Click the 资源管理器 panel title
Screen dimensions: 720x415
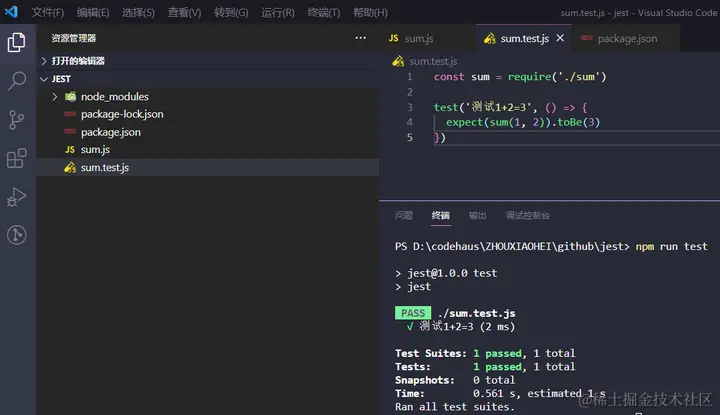click(x=73, y=38)
